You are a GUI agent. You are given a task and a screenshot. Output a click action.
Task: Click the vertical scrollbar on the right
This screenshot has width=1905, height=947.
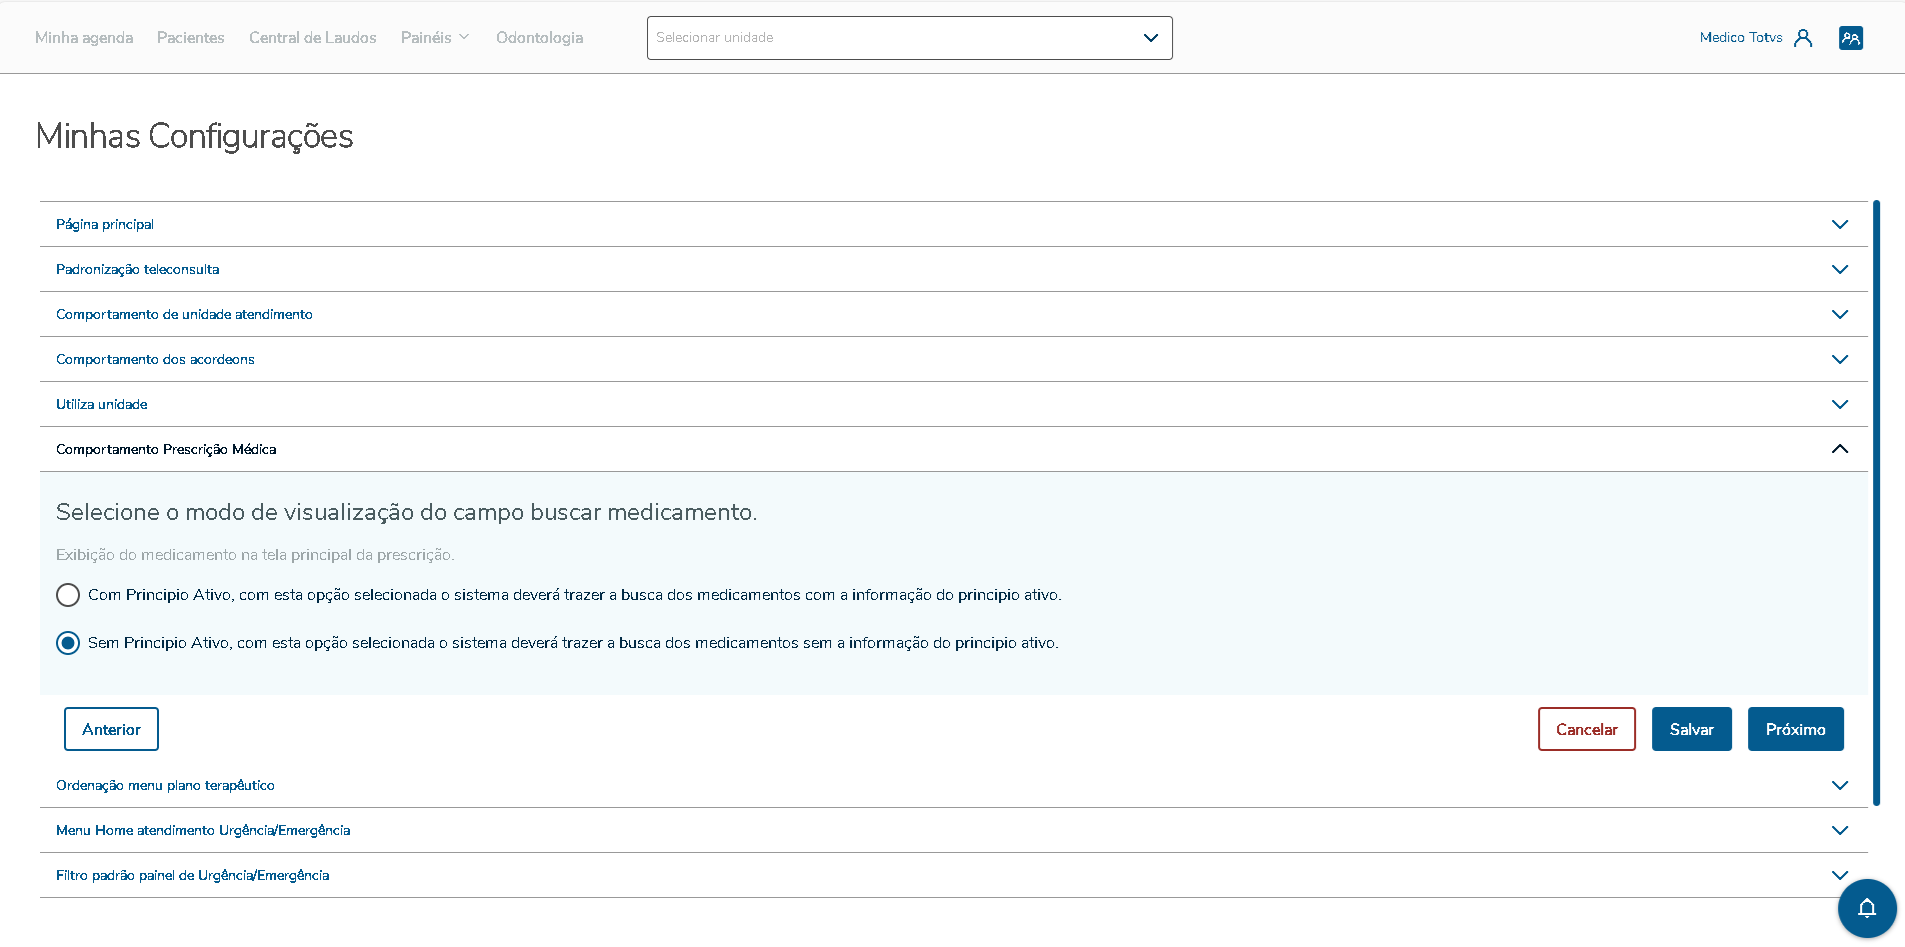click(1877, 500)
